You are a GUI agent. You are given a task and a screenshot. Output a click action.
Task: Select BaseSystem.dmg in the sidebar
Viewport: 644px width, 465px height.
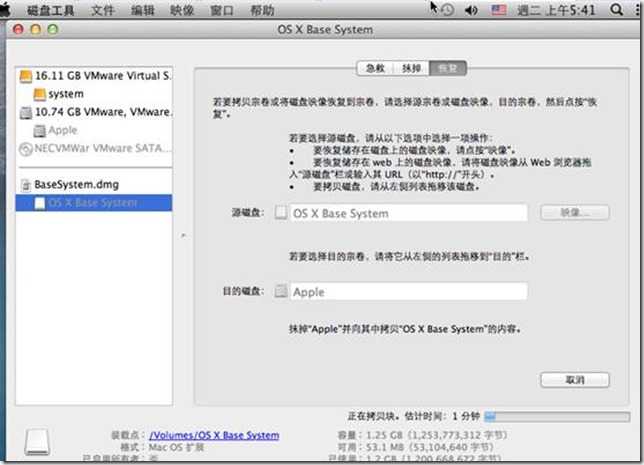[94, 185]
